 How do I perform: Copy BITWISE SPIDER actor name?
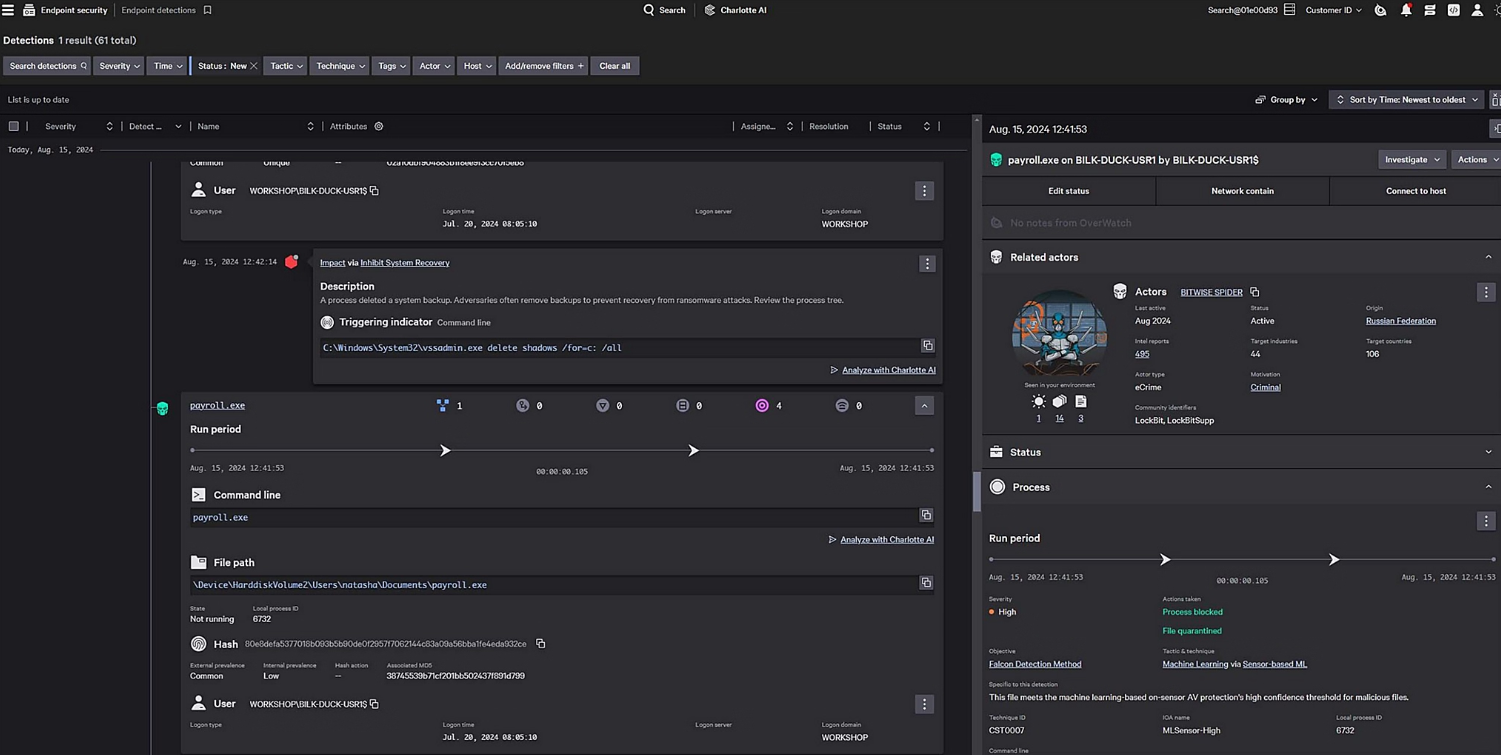click(1255, 292)
